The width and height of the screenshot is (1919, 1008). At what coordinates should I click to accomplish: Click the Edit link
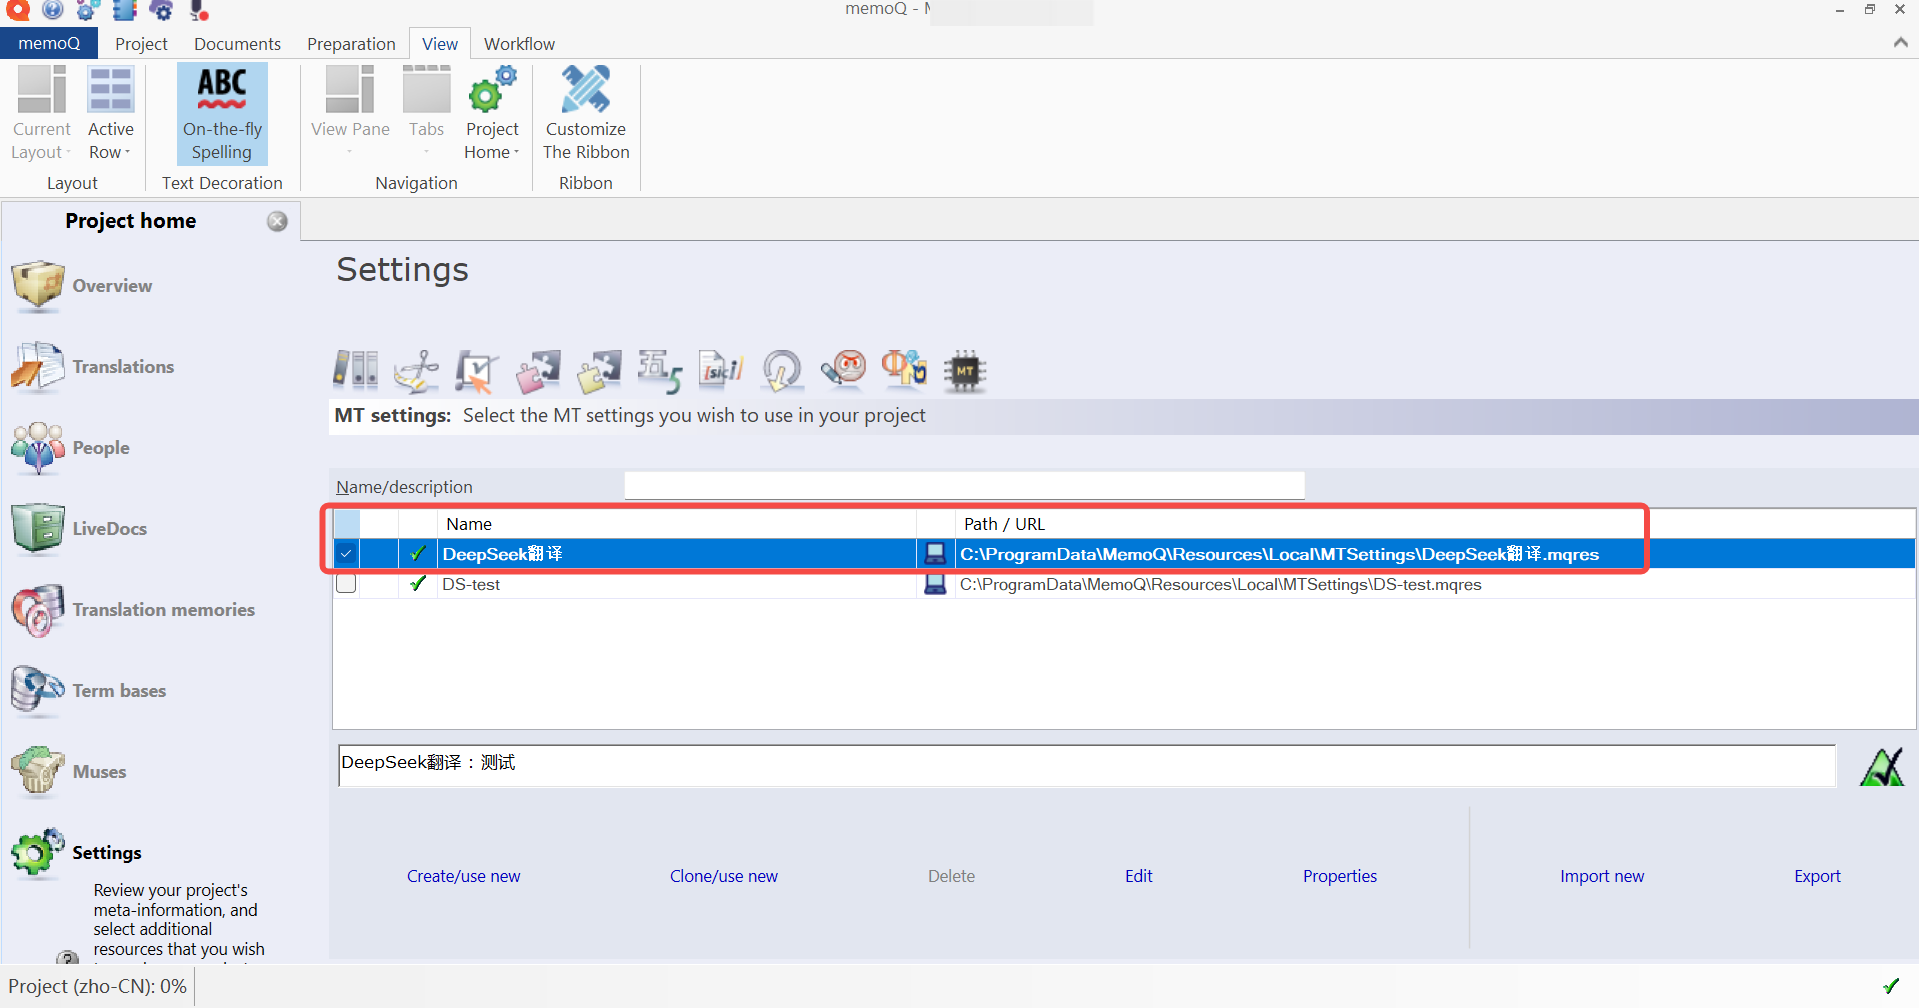point(1138,876)
